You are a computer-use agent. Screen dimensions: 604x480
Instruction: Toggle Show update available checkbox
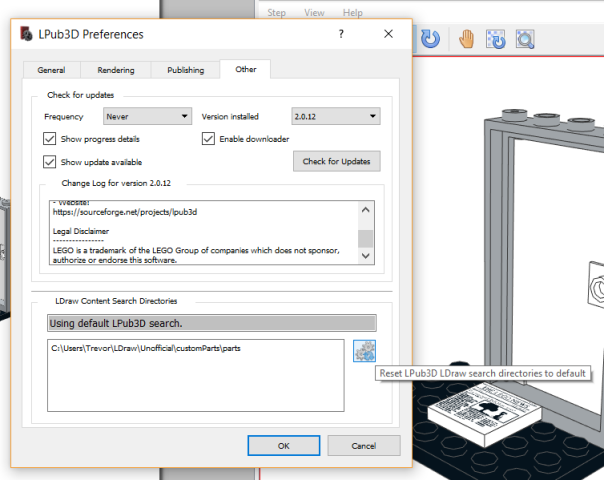point(49,162)
